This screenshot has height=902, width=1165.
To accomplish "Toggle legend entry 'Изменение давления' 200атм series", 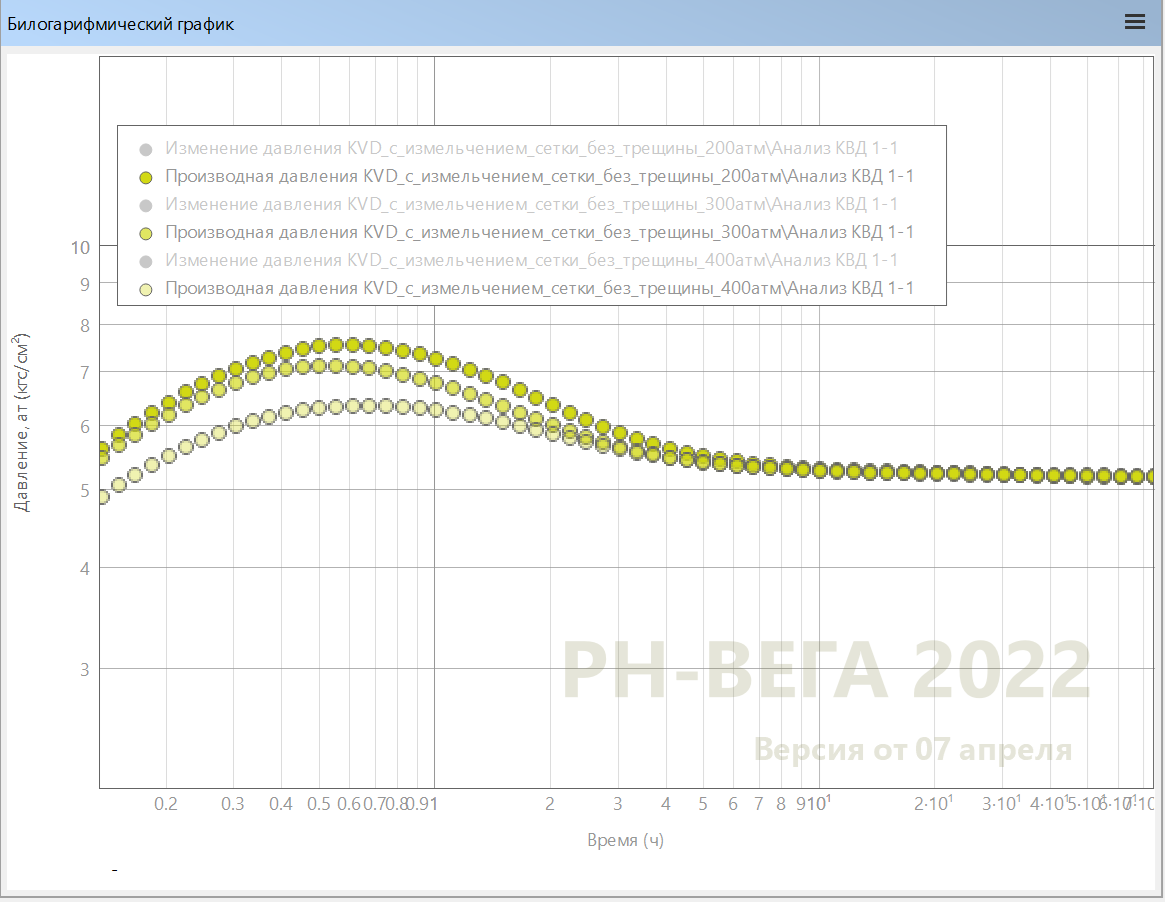I will [519, 149].
